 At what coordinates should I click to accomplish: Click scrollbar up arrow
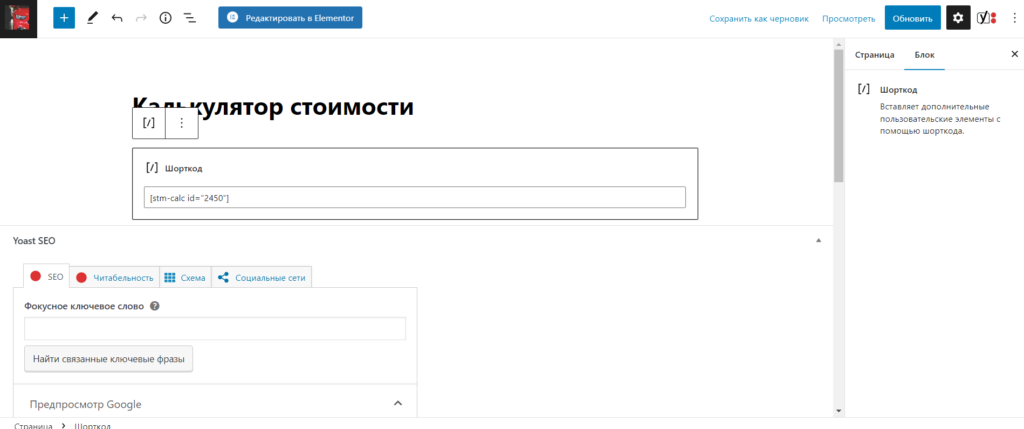tap(839, 43)
